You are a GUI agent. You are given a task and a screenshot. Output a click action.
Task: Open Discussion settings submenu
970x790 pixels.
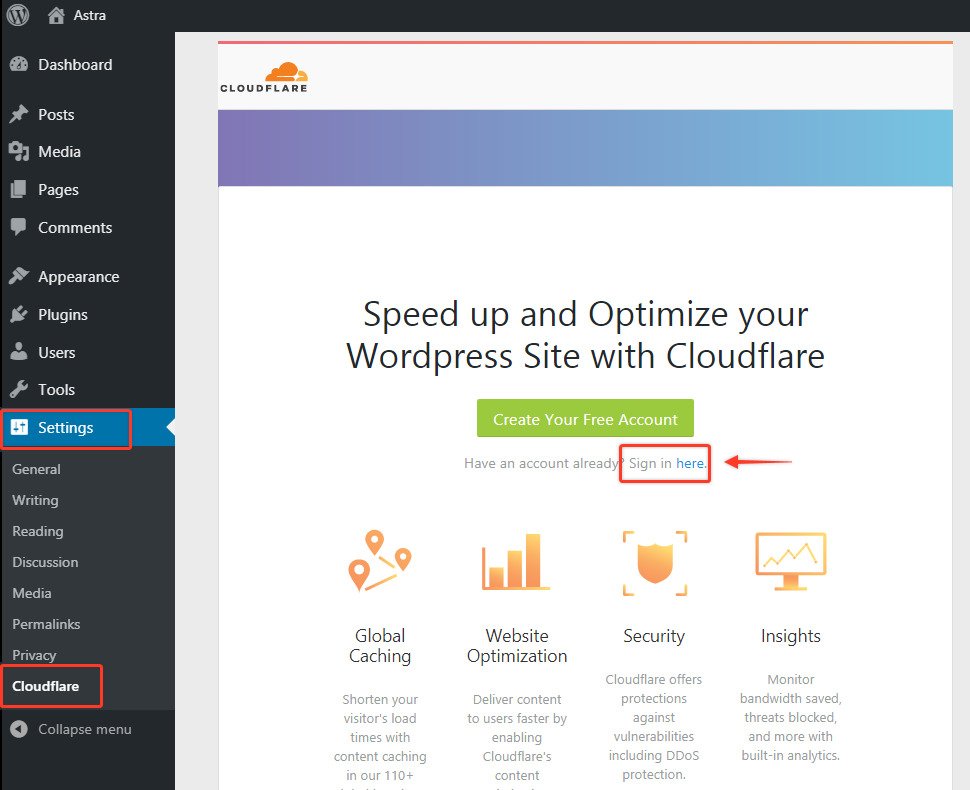coord(45,562)
